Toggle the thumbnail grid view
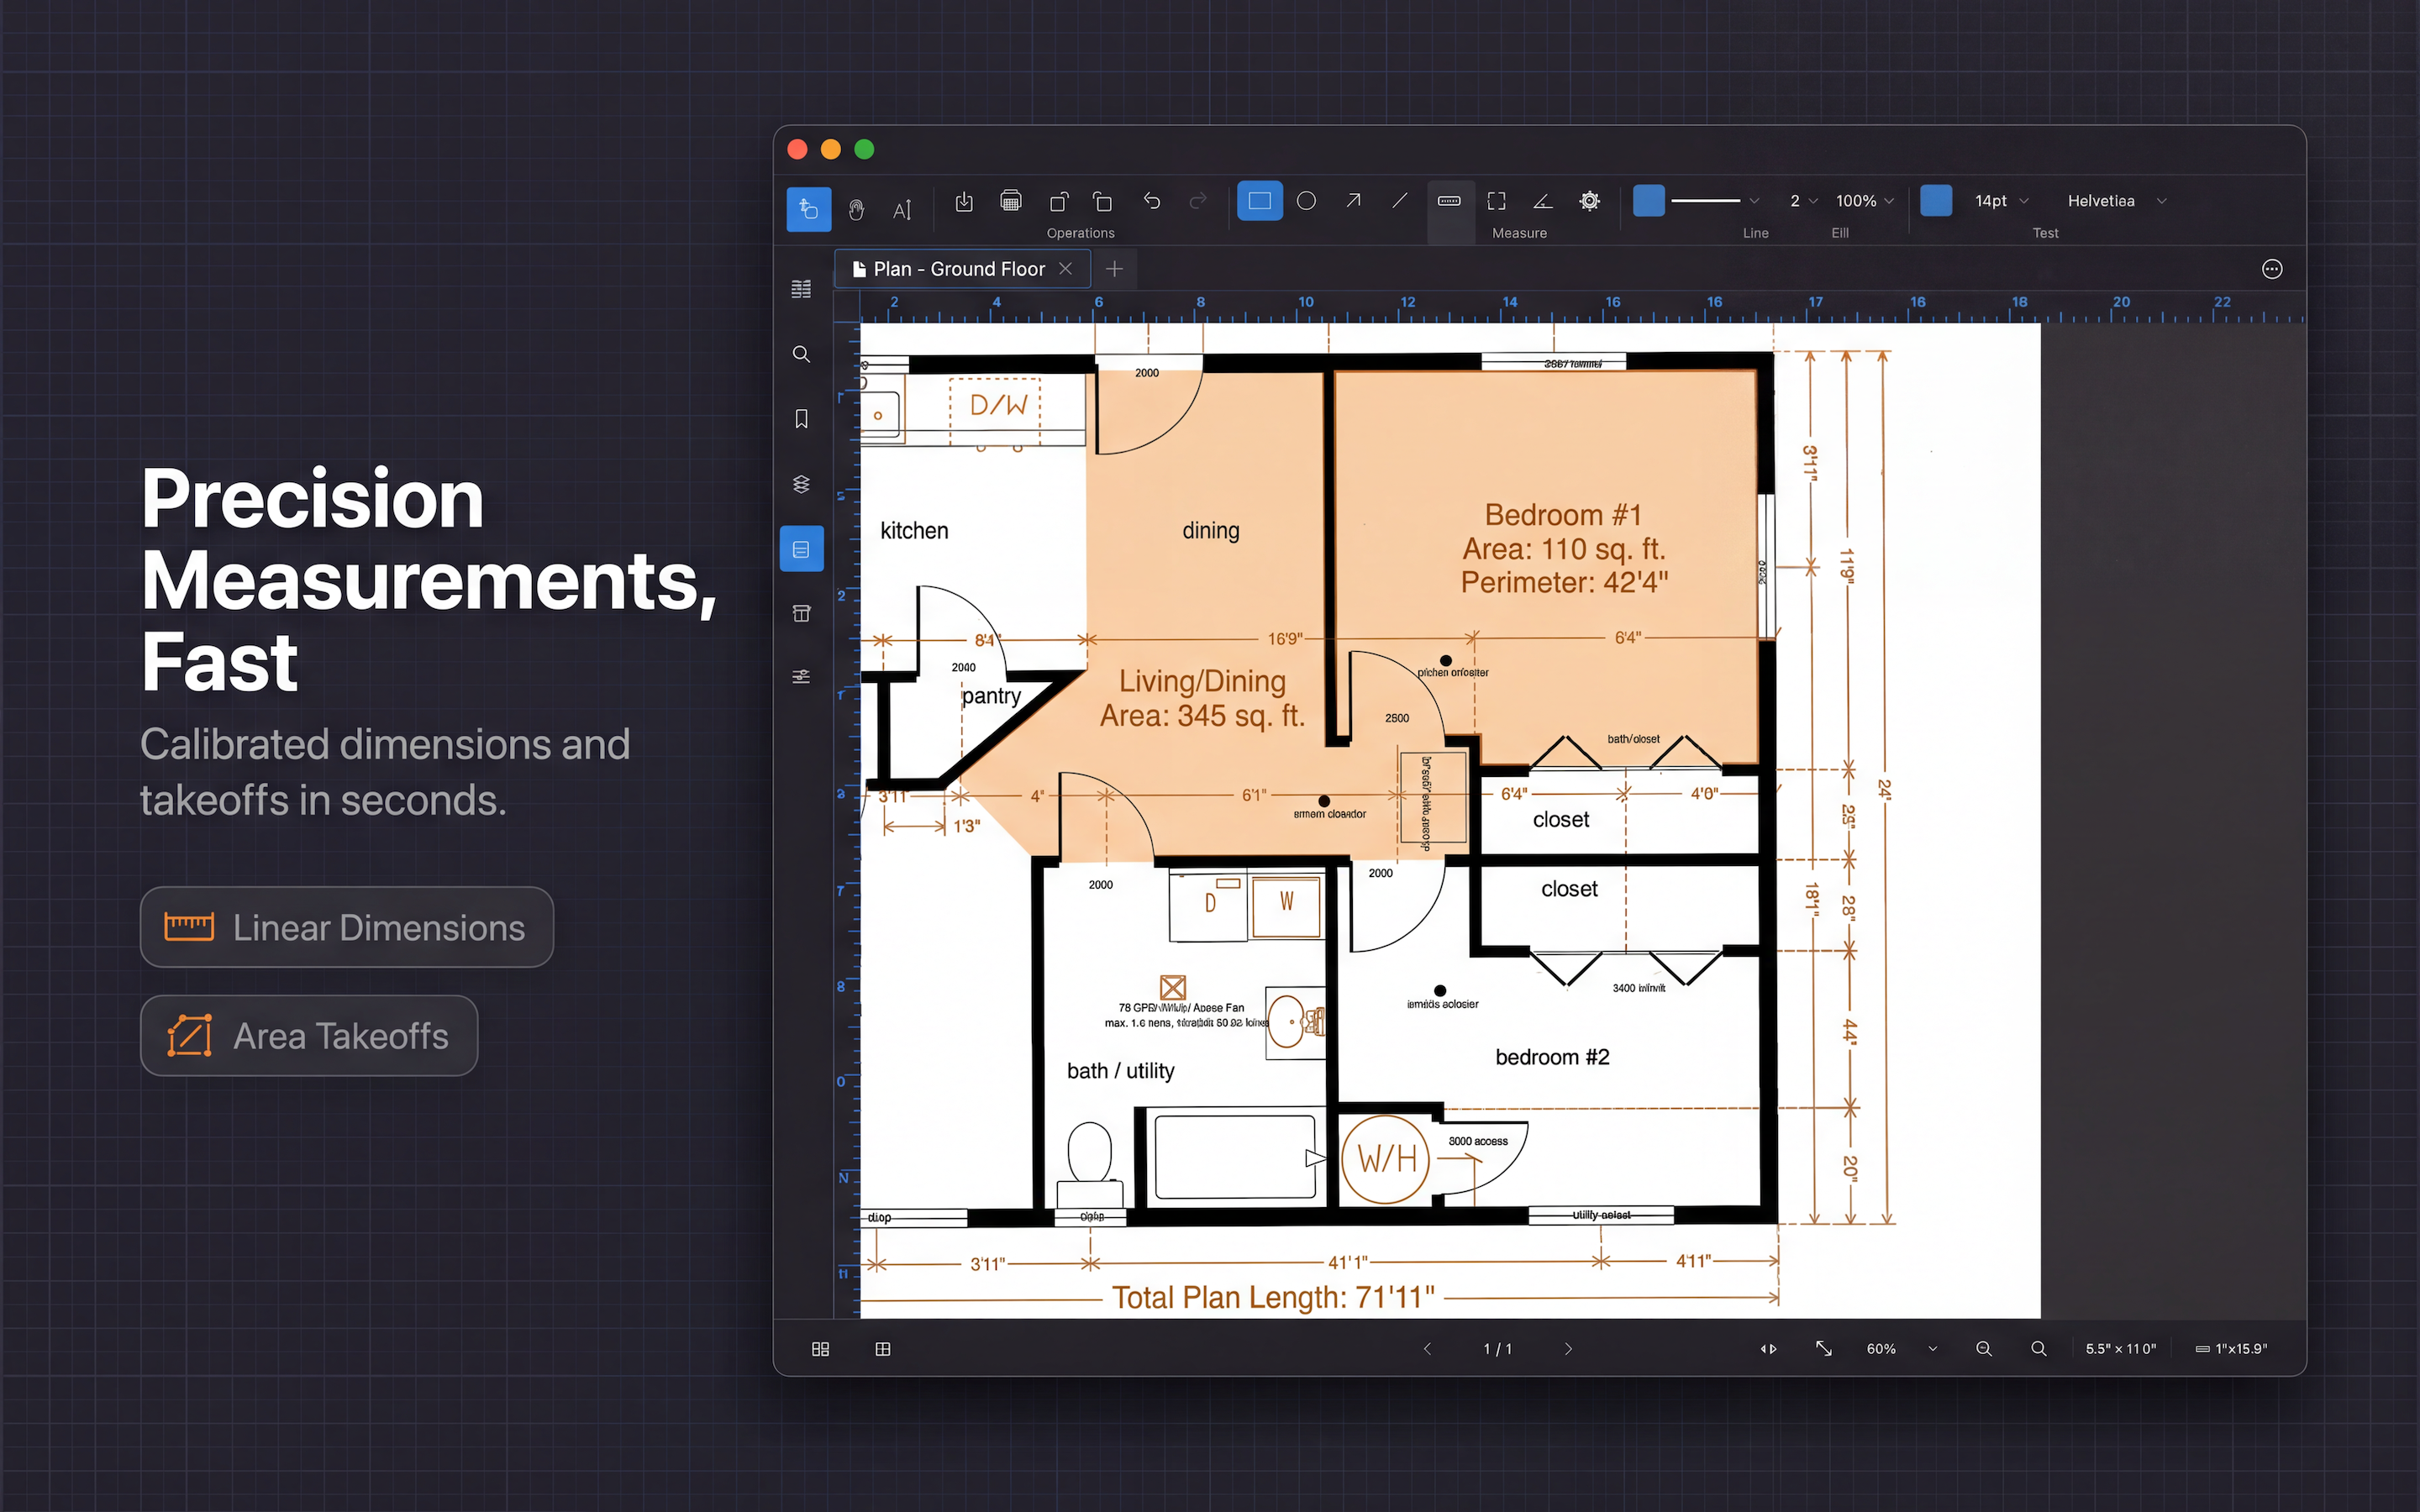Image resolution: width=2420 pixels, height=1512 pixels. (820, 1349)
